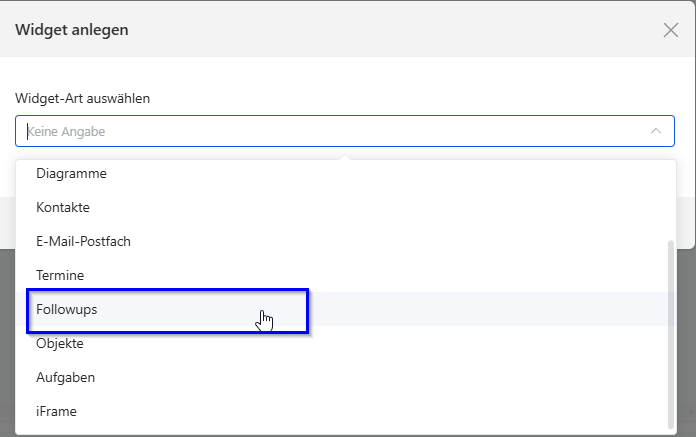Viewport: 696px width, 437px height.
Task: Click the dropdown's small pointer notch
Action: [x=345, y=157]
